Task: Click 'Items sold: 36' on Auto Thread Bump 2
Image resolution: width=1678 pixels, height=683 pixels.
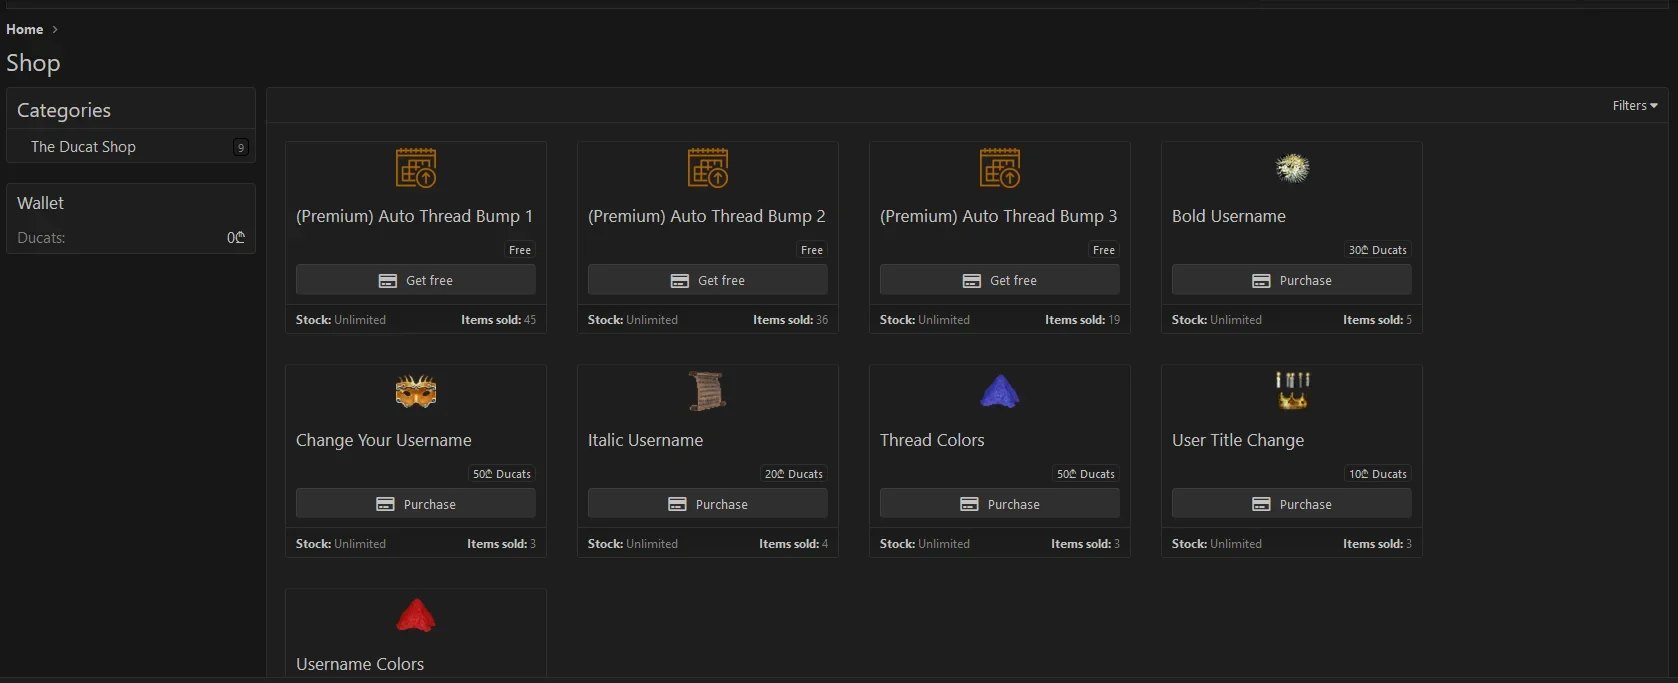Action: [790, 320]
